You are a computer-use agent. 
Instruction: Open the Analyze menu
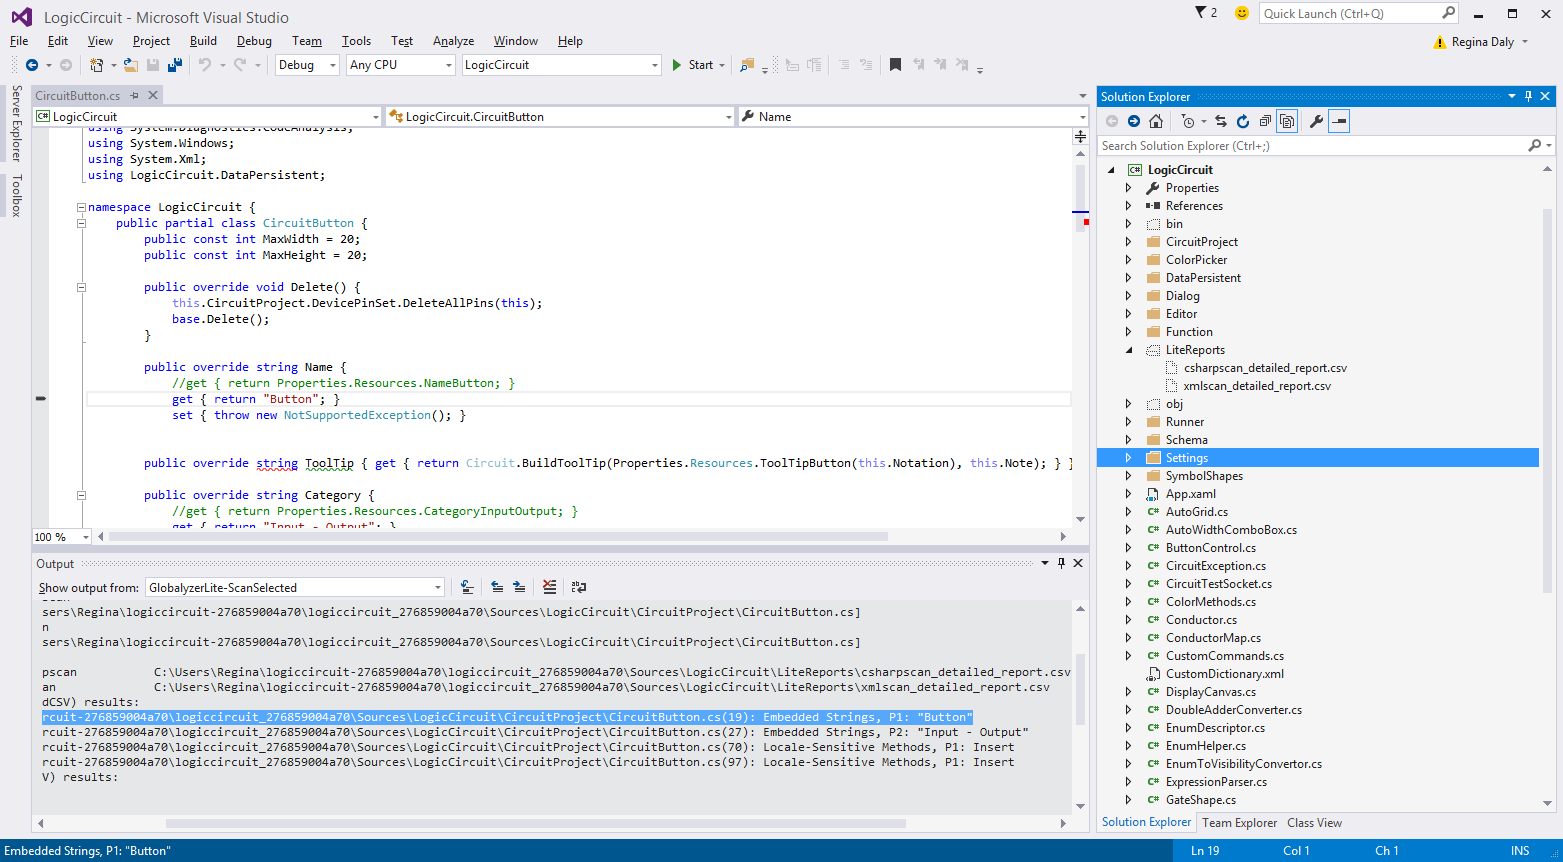(453, 41)
